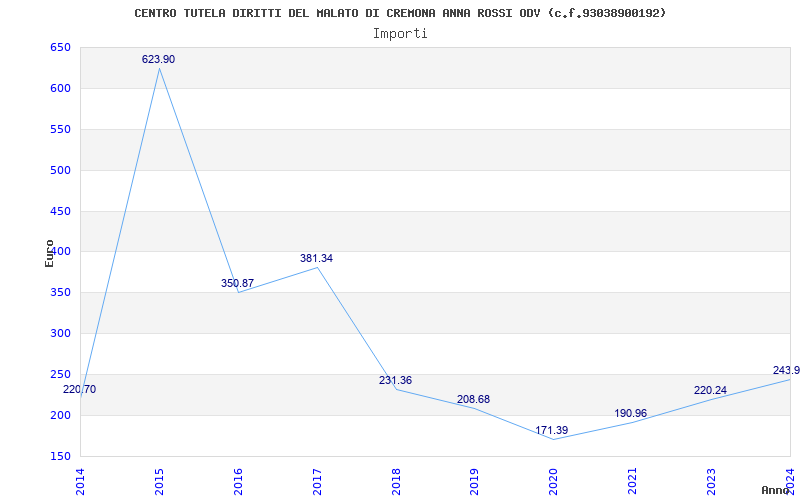Viewport: 800px width, 500px height.
Task: Select year 2020 axis label
Action: (x=554, y=482)
